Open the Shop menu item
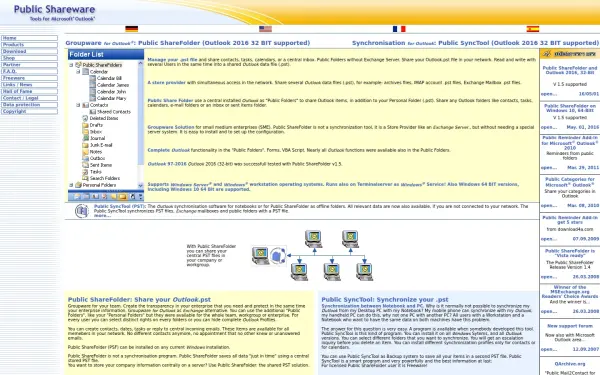Image resolution: width=600 pixels, height=375 pixels. 29,58
